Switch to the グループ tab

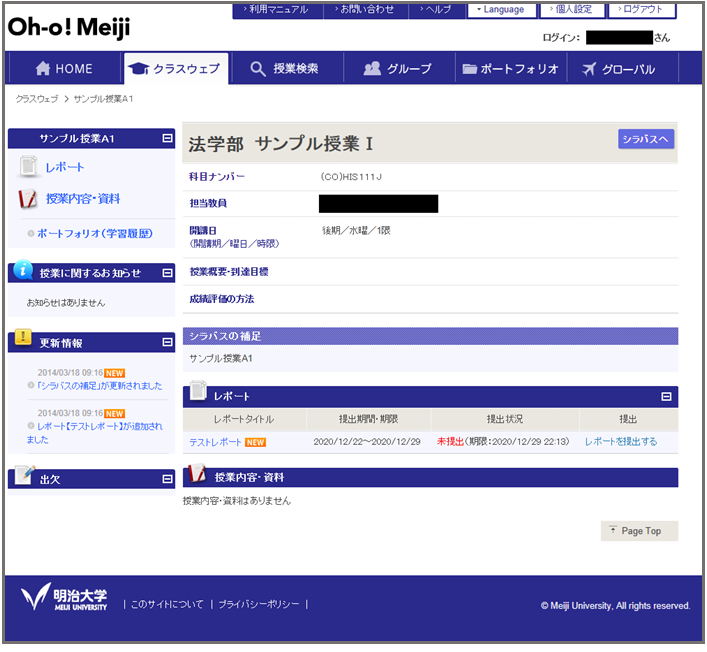pos(399,69)
